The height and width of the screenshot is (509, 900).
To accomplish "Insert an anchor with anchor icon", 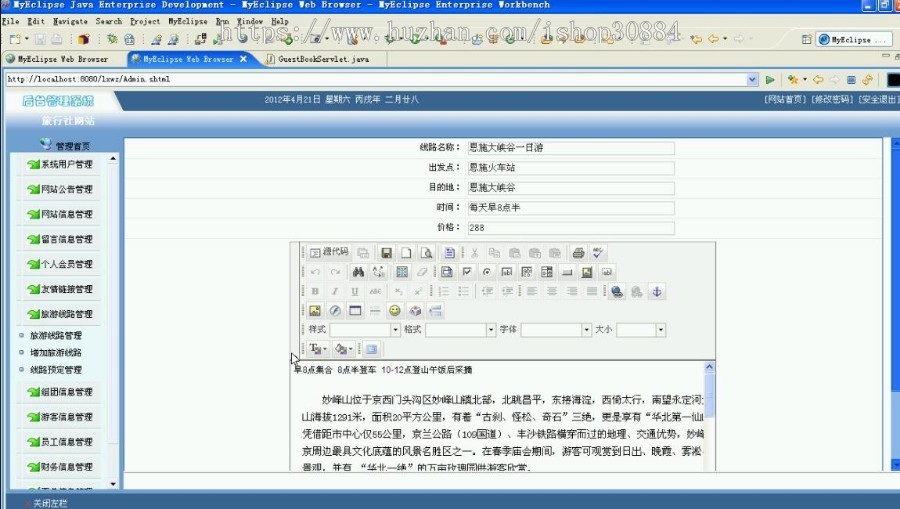I will [657, 292].
